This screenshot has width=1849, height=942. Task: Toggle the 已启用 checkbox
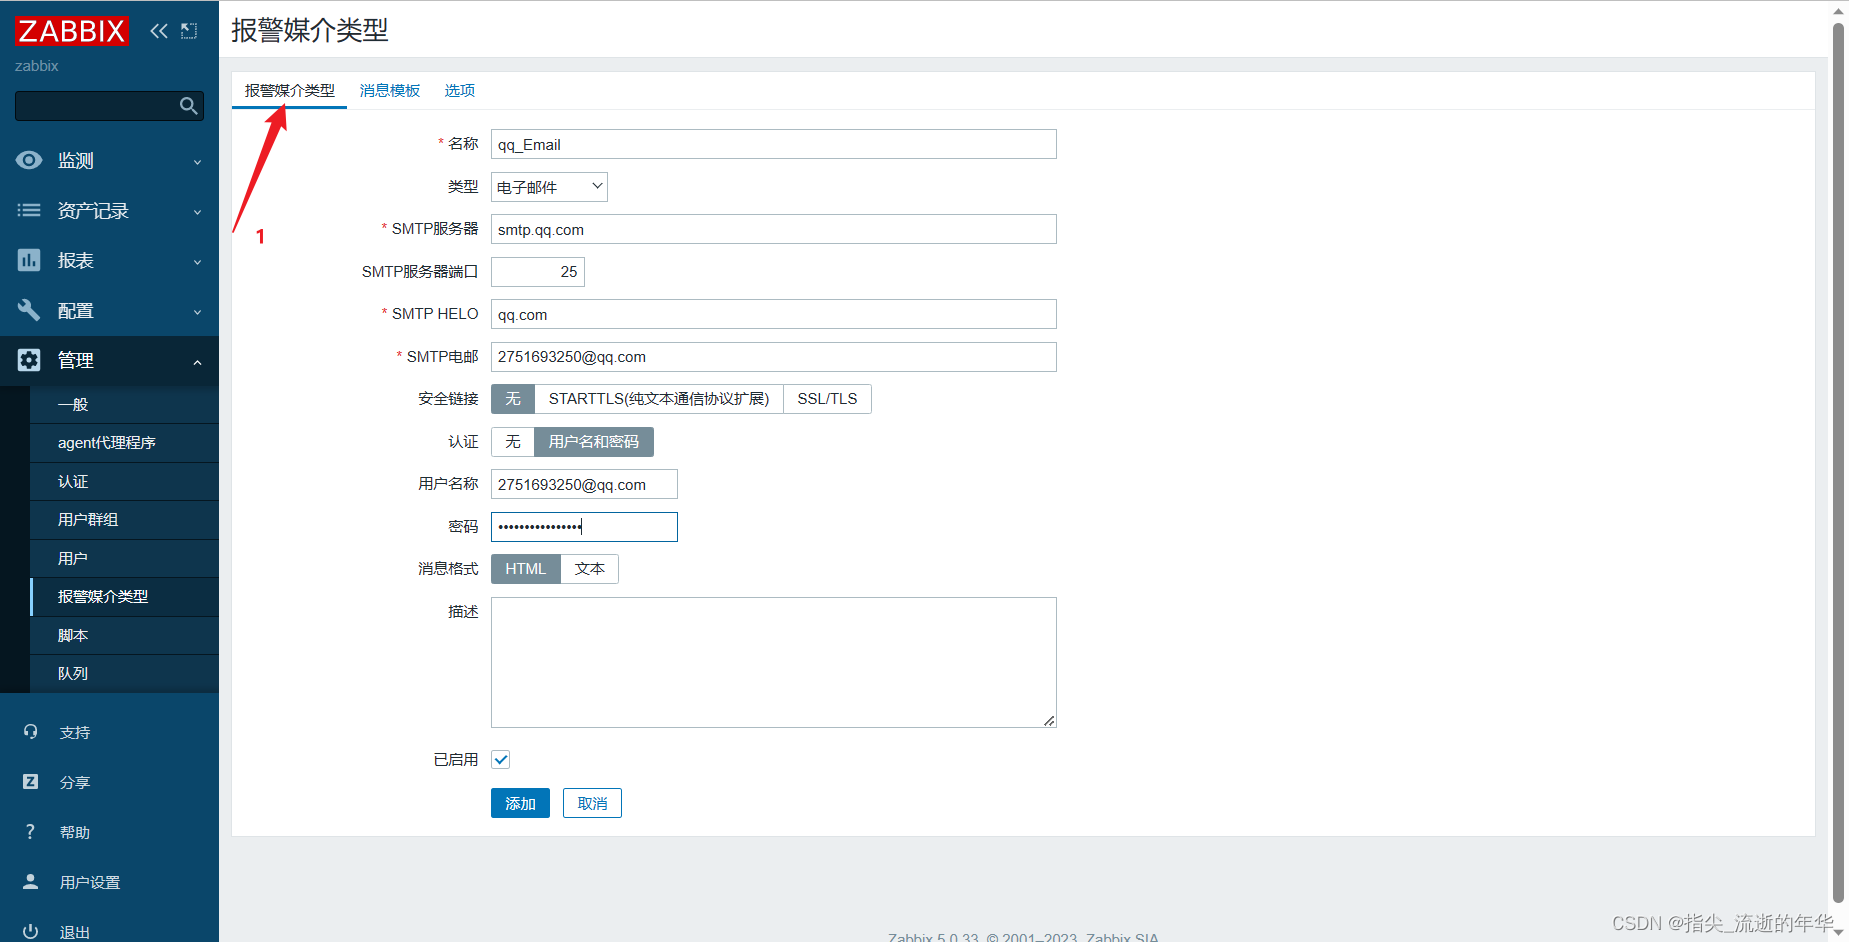[x=501, y=760]
